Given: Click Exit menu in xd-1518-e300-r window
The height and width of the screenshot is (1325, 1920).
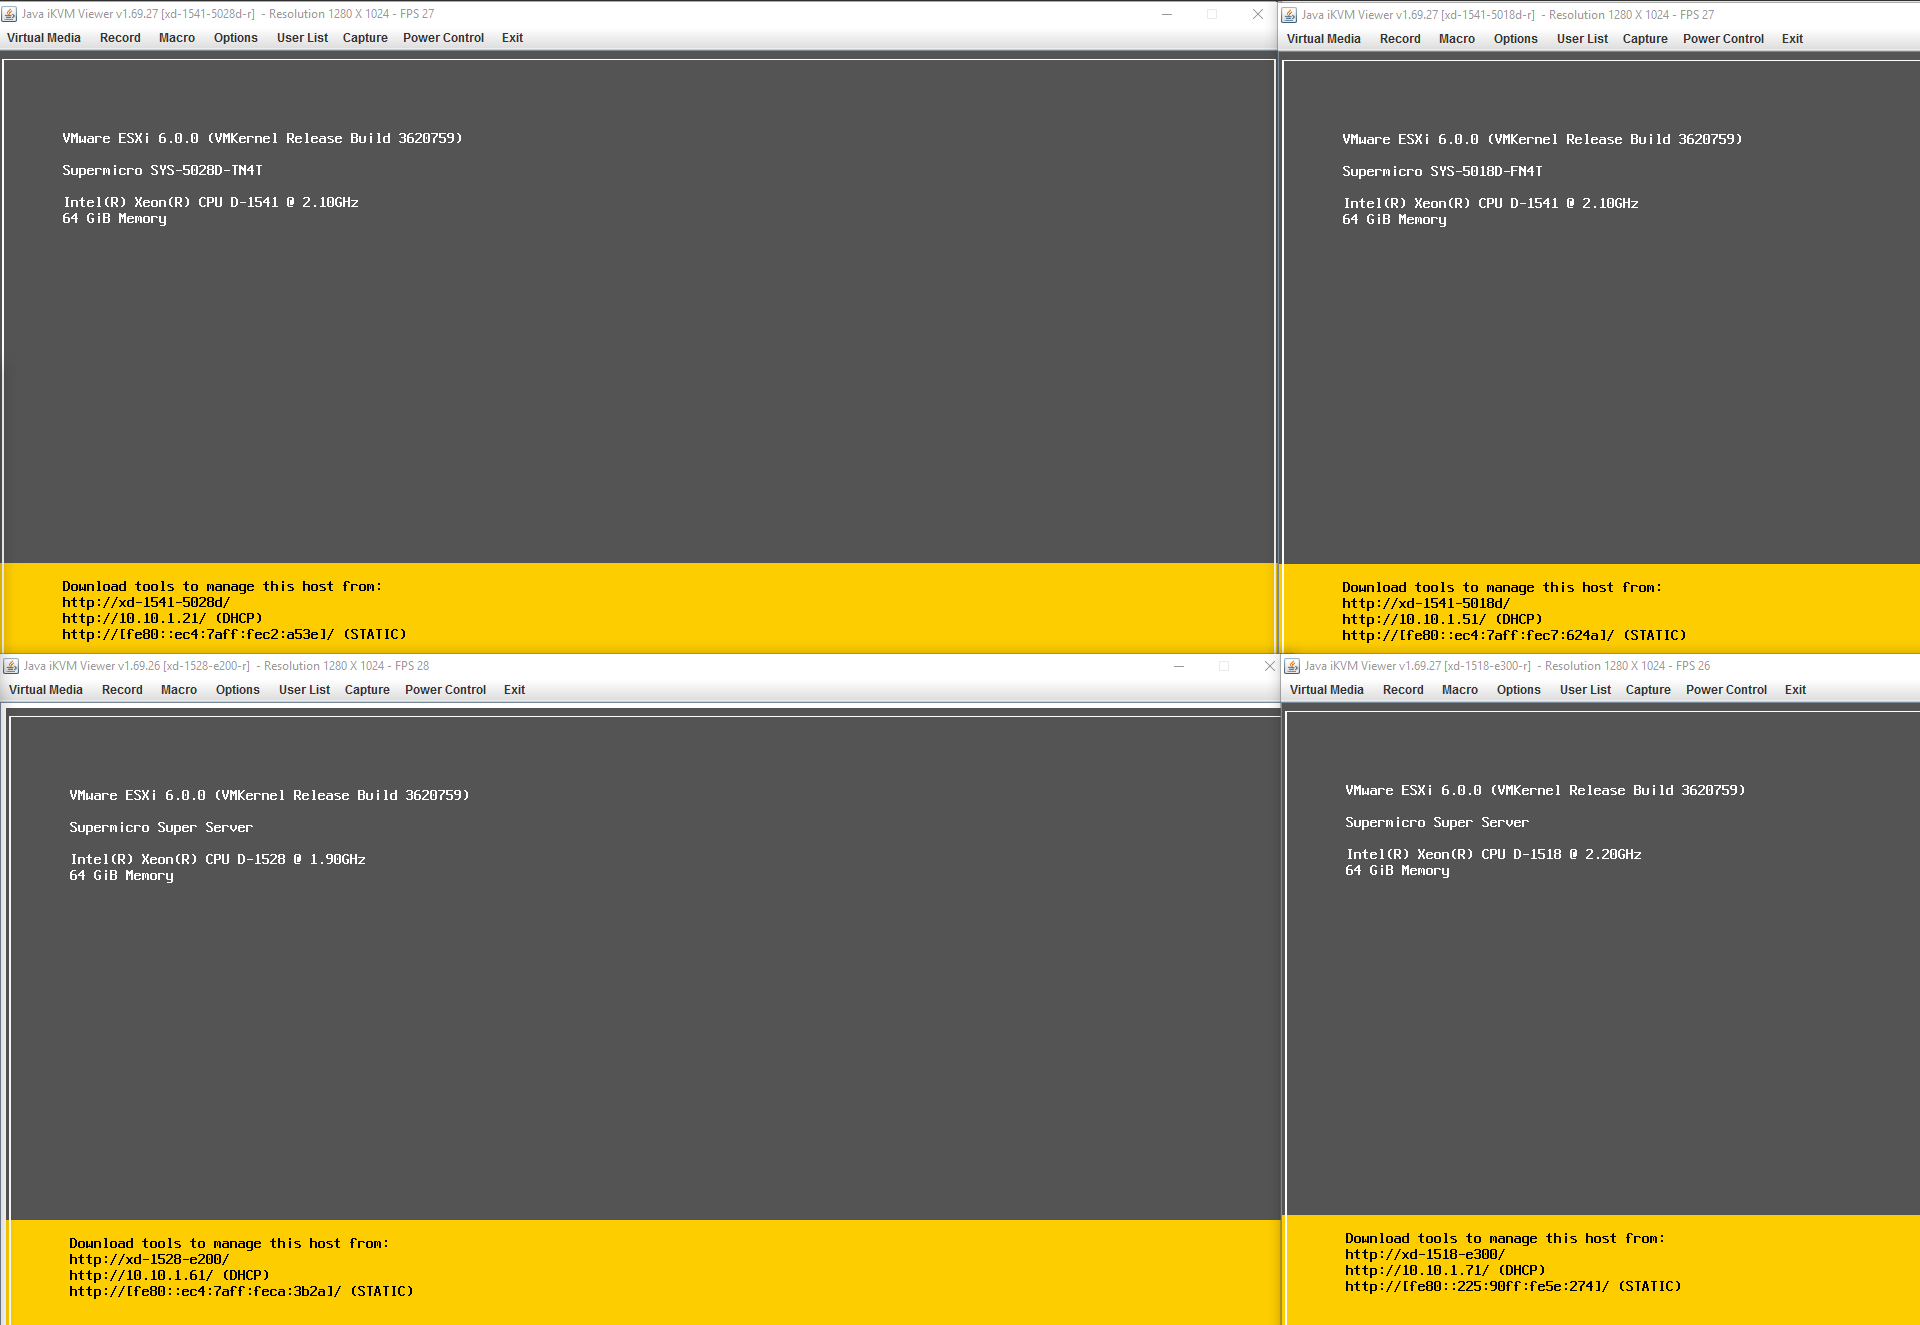Looking at the screenshot, I should point(1795,690).
